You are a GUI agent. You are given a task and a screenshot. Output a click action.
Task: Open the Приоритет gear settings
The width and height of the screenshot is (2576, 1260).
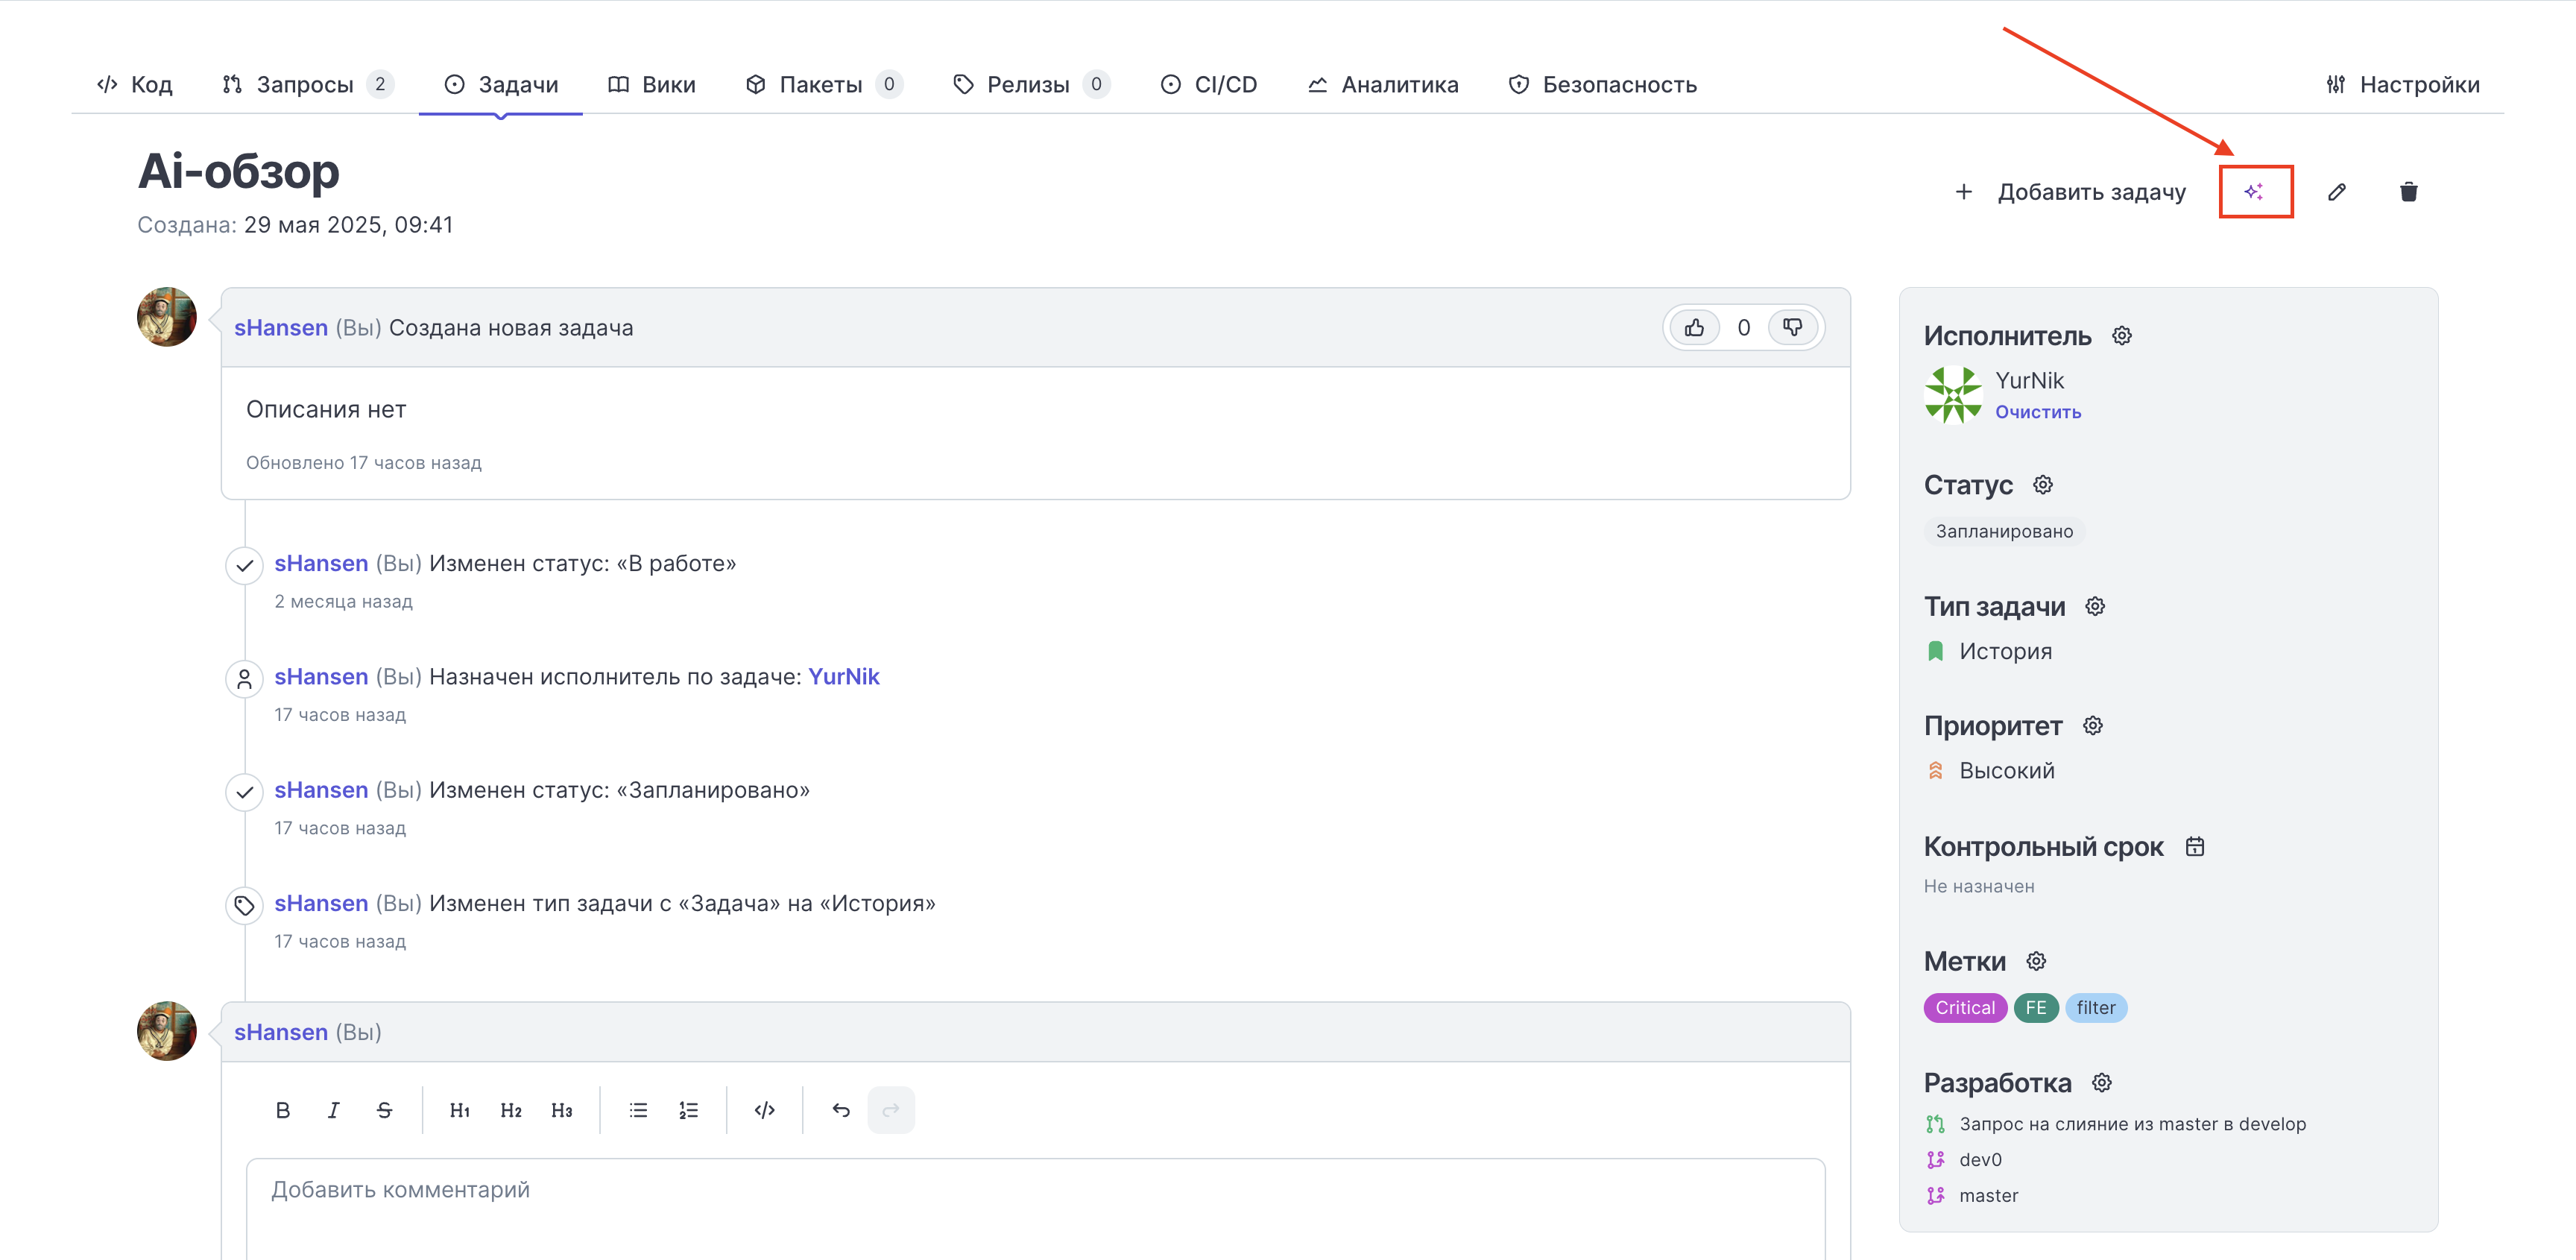point(2093,726)
